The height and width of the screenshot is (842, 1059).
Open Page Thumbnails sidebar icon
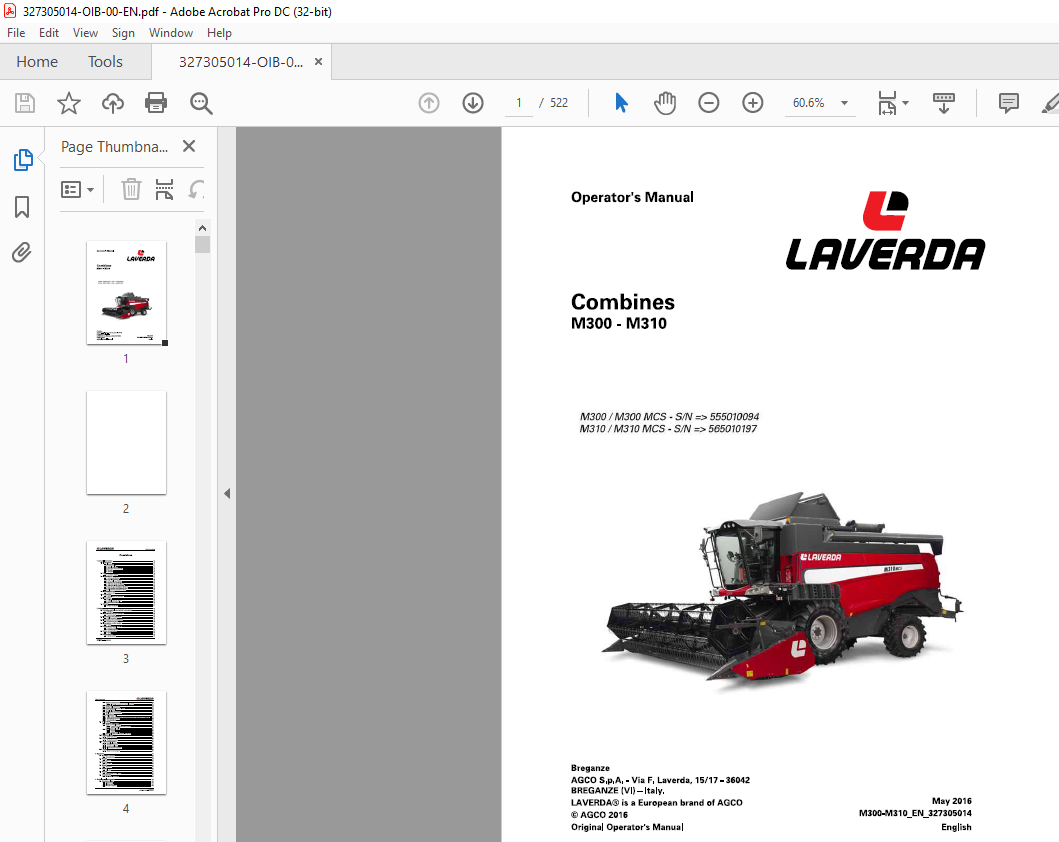coord(23,160)
